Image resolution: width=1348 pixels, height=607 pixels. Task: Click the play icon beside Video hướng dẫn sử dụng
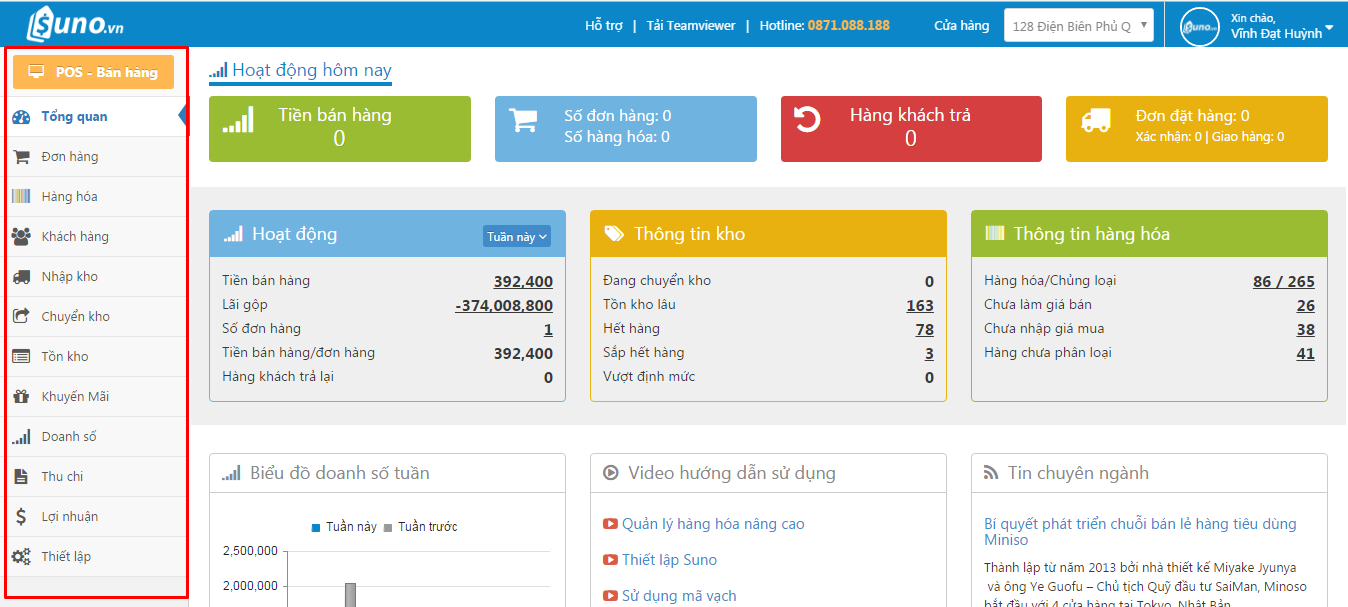611,473
